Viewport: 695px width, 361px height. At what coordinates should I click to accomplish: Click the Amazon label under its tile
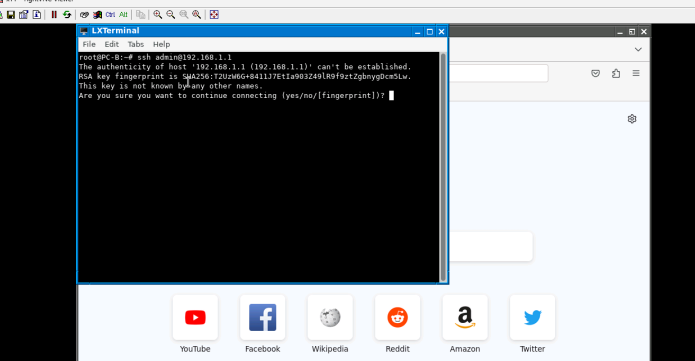click(x=465, y=349)
